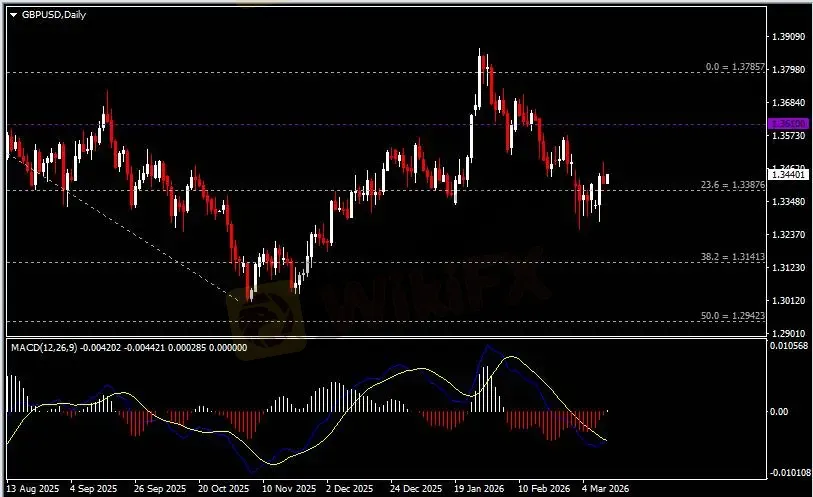The height and width of the screenshot is (497, 813).
Task: Select the 23.6 = 1.33876 Fibonacci label
Action: 735,185
